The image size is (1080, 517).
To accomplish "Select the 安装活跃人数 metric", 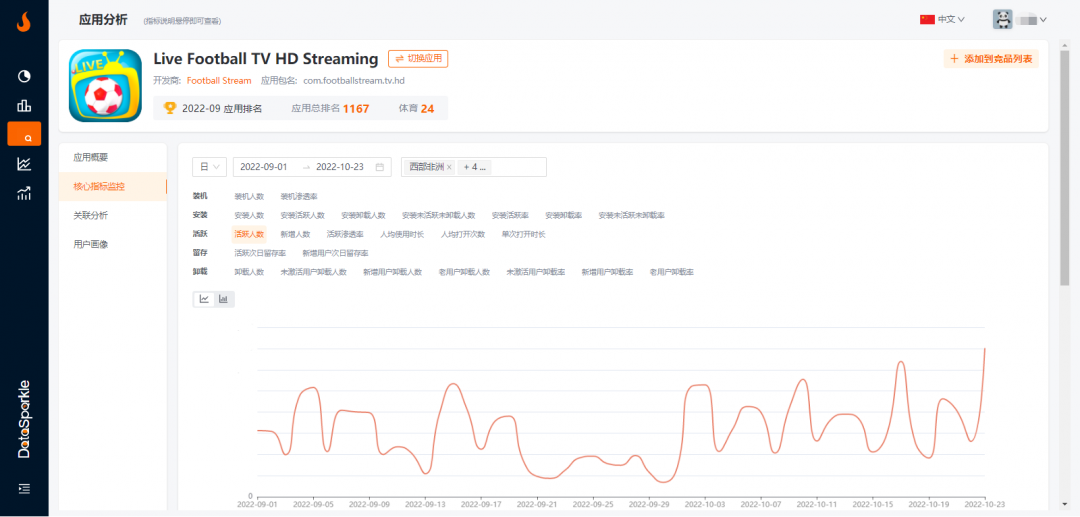I will click(302, 215).
